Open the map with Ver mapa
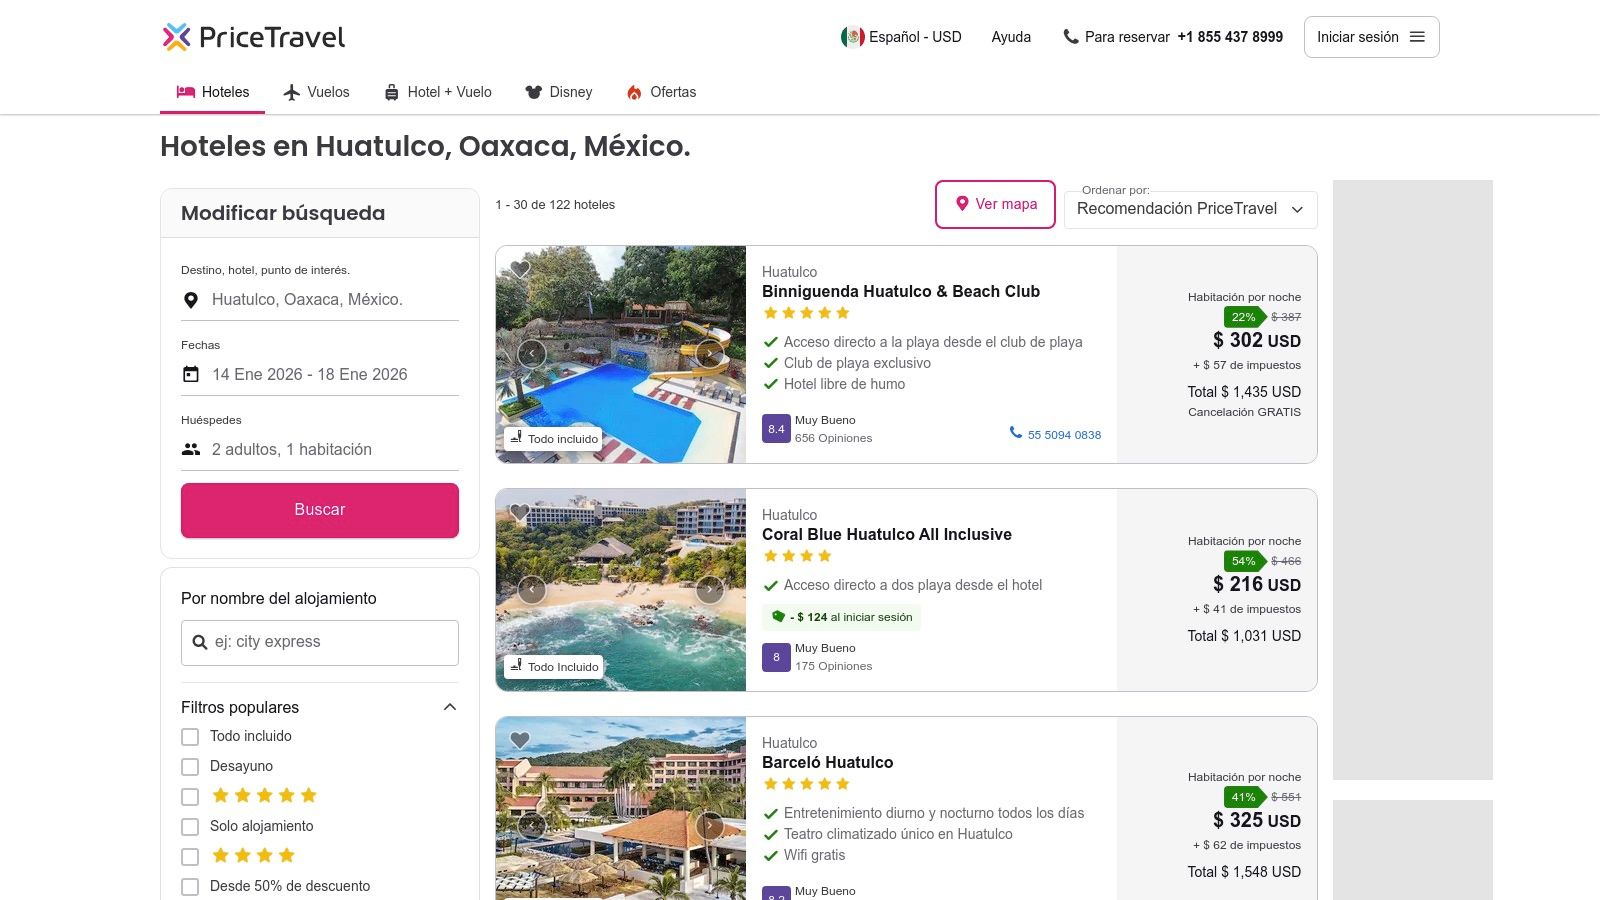 [x=995, y=204]
